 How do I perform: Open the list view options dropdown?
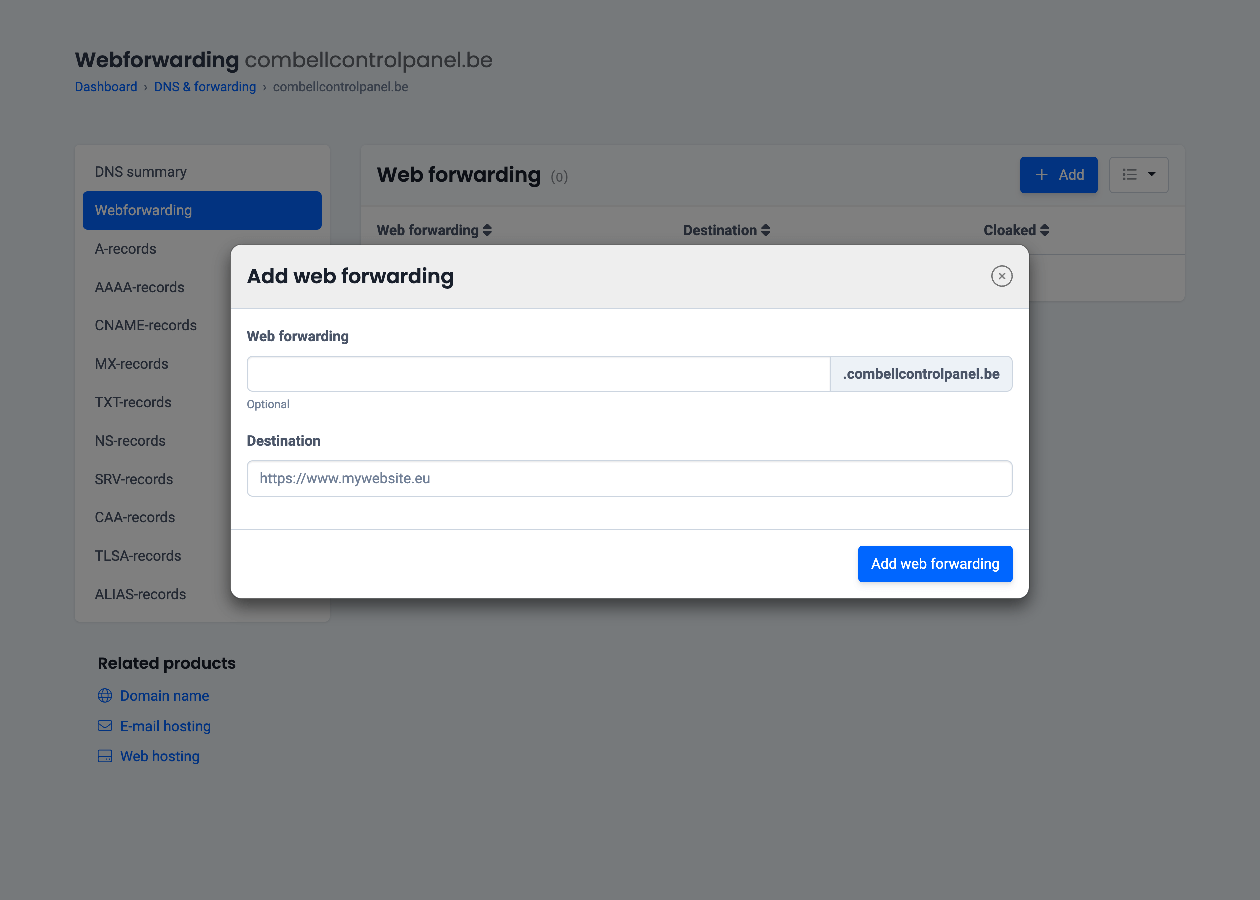coord(1139,175)
